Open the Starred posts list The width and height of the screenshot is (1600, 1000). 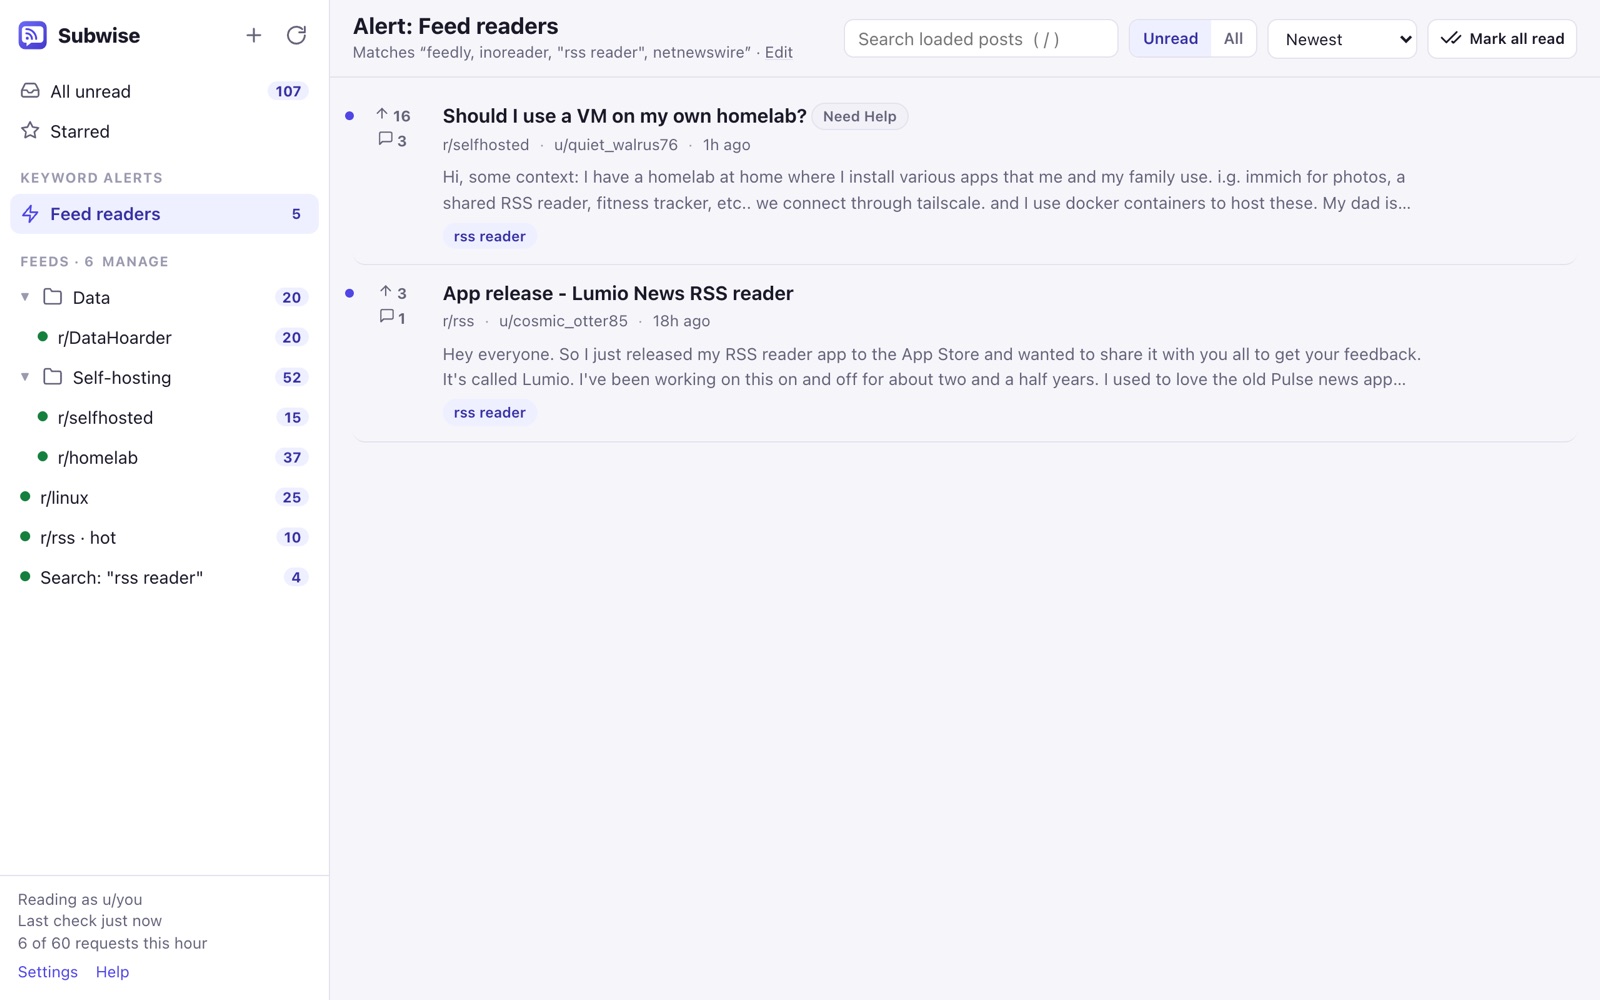click(x=164, y=131)
